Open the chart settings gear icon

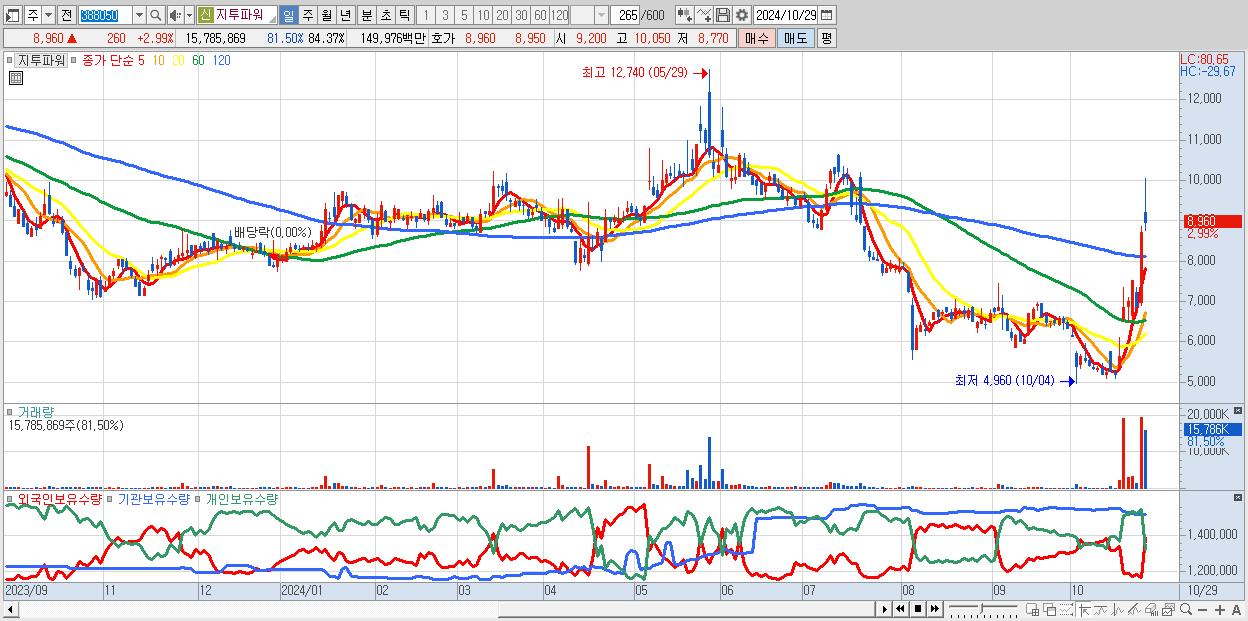(x=741, y=15)
